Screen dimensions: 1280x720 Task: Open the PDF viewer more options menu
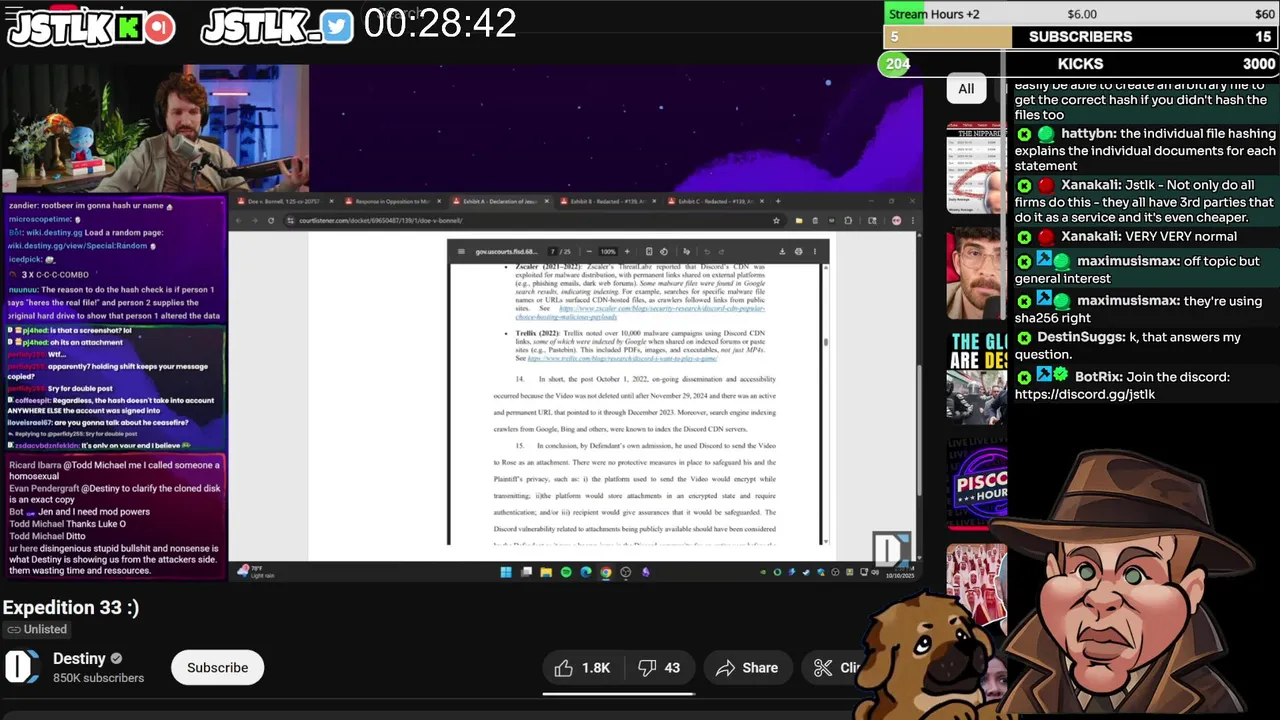pos(814,251)
